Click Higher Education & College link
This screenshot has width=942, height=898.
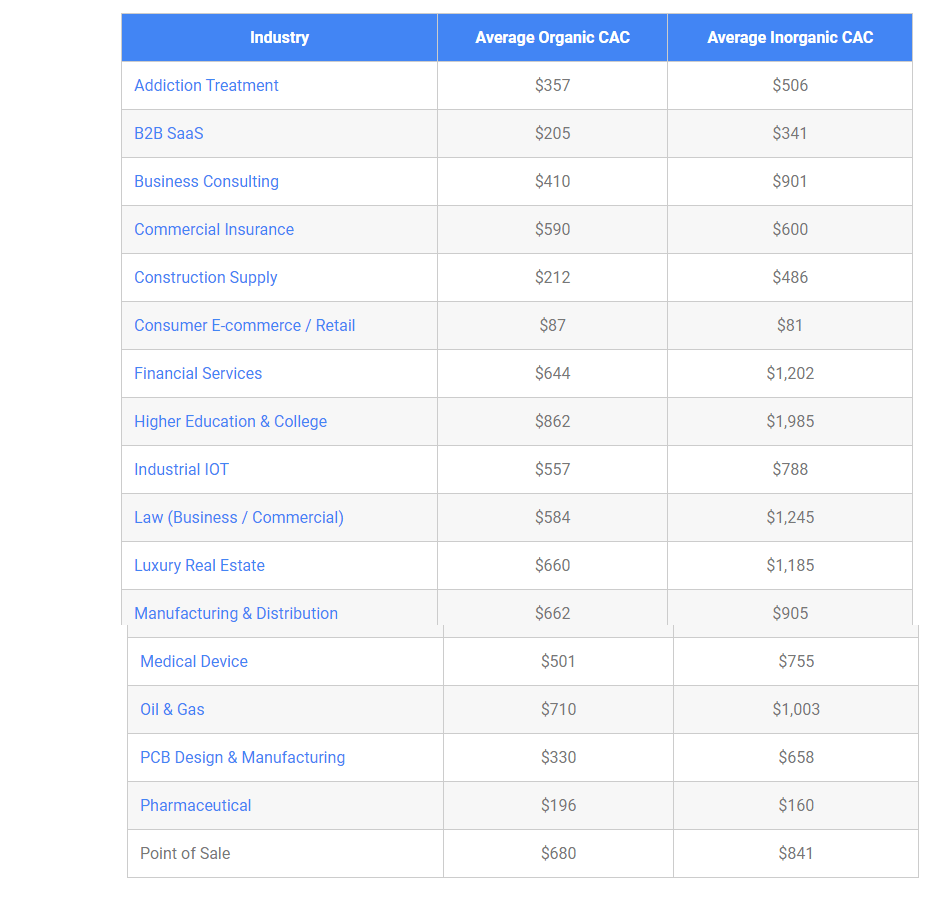230,422
